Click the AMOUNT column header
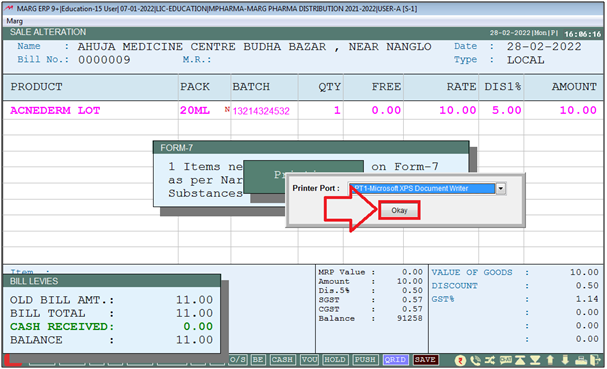The width and height of the screenshot is (607, 369). tap(574, 87)
